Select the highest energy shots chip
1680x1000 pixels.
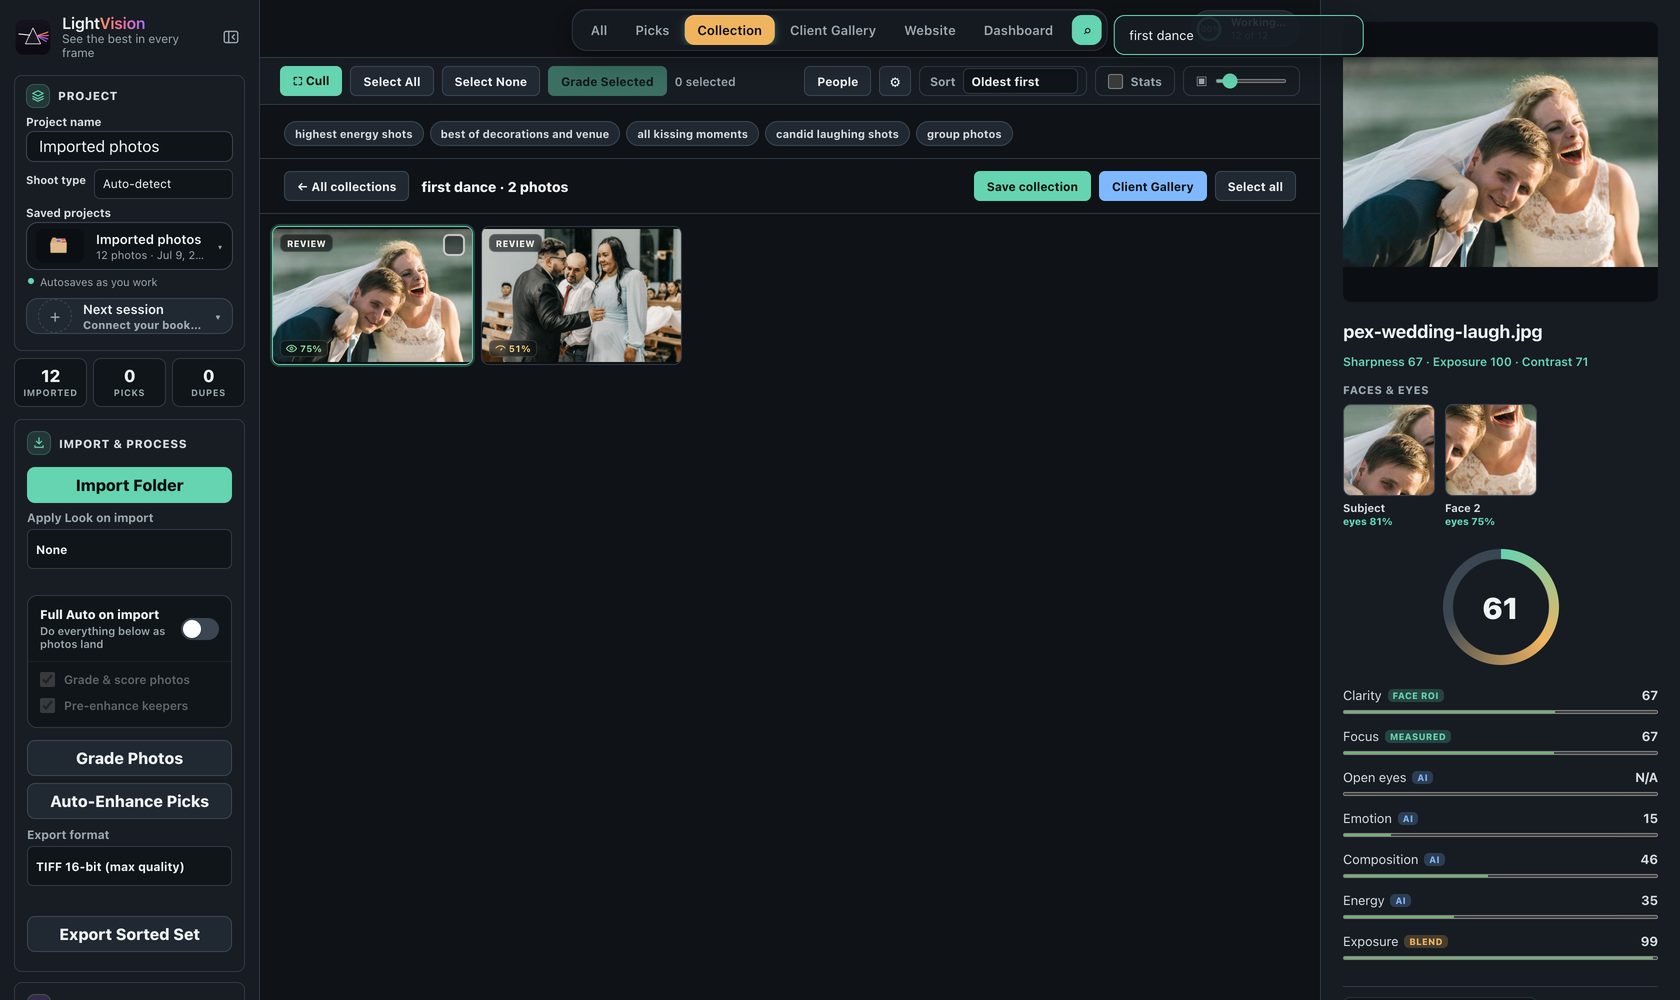tap(354, 134)
